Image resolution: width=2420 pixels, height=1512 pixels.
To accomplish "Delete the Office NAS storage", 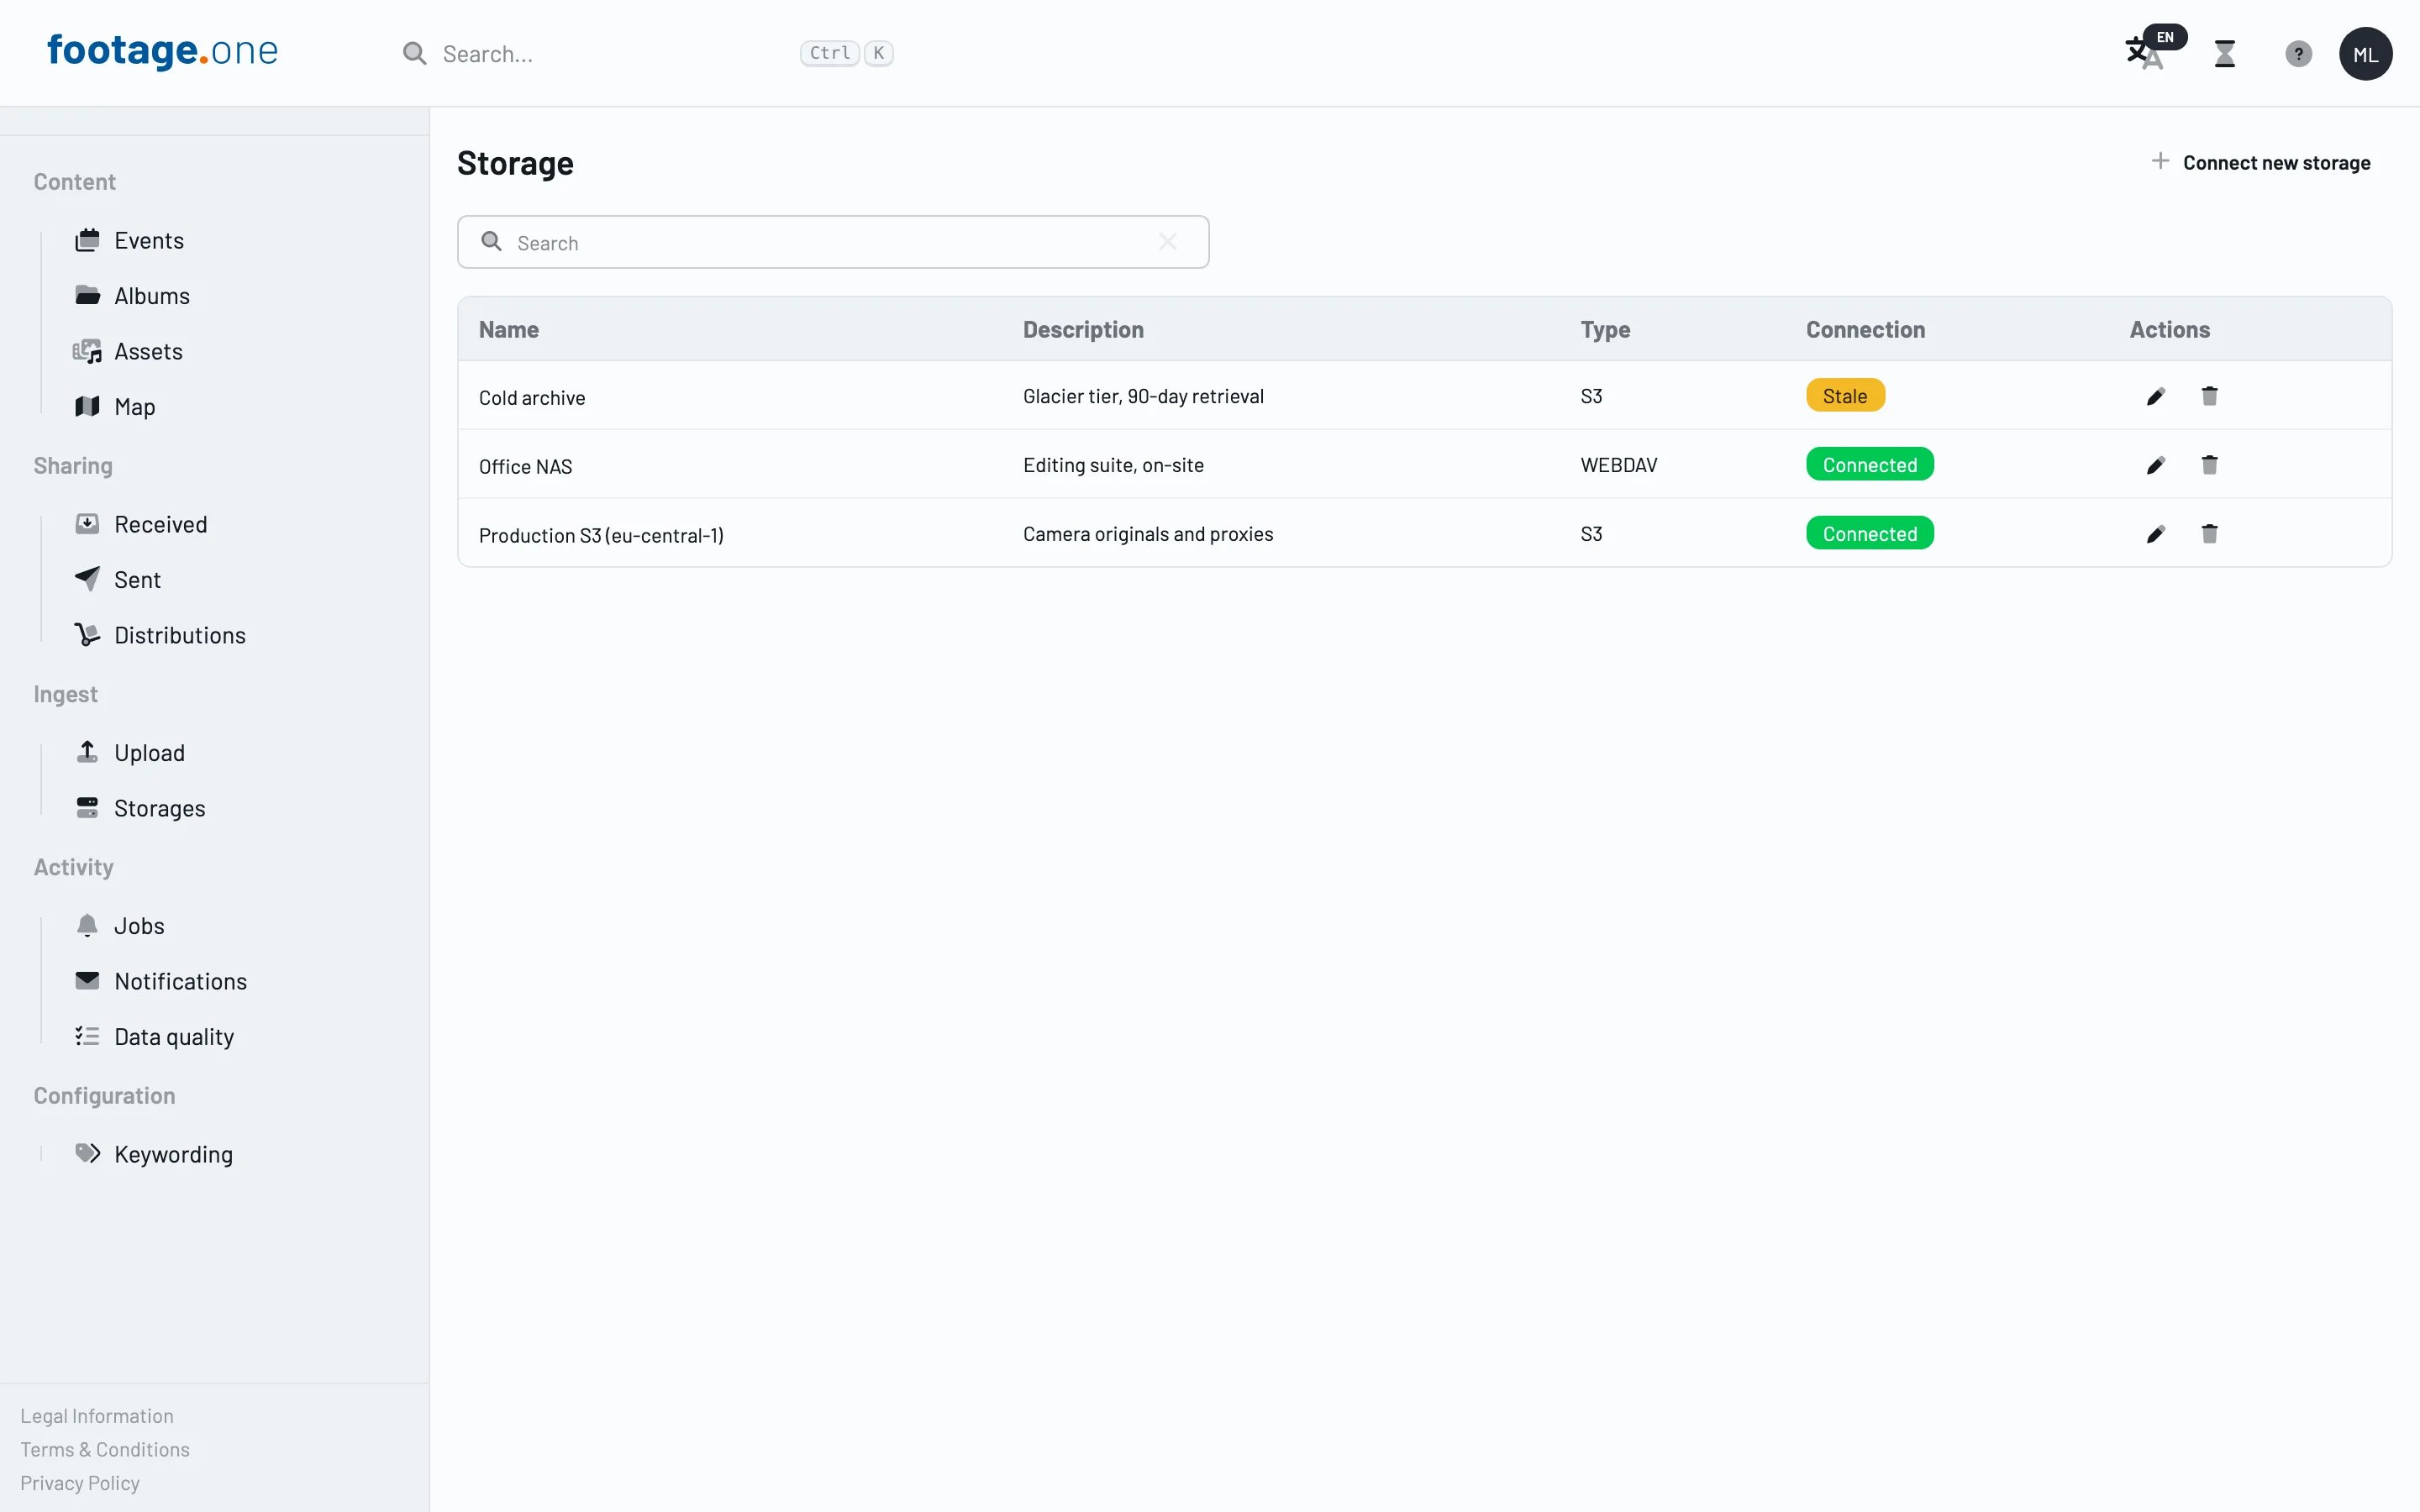I will 2210,465.
